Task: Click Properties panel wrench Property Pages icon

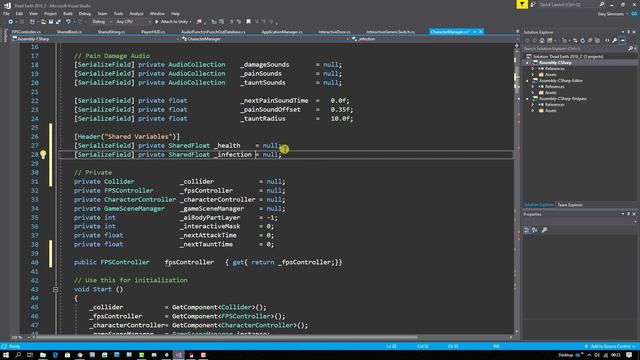Action: [544, 230]
